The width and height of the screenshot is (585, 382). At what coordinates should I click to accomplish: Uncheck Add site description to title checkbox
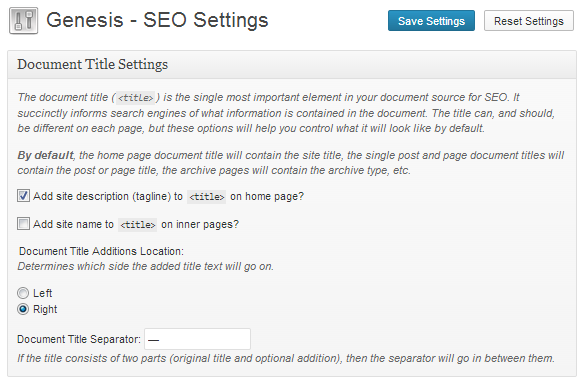pyautogui.click(x=23, y=195)
